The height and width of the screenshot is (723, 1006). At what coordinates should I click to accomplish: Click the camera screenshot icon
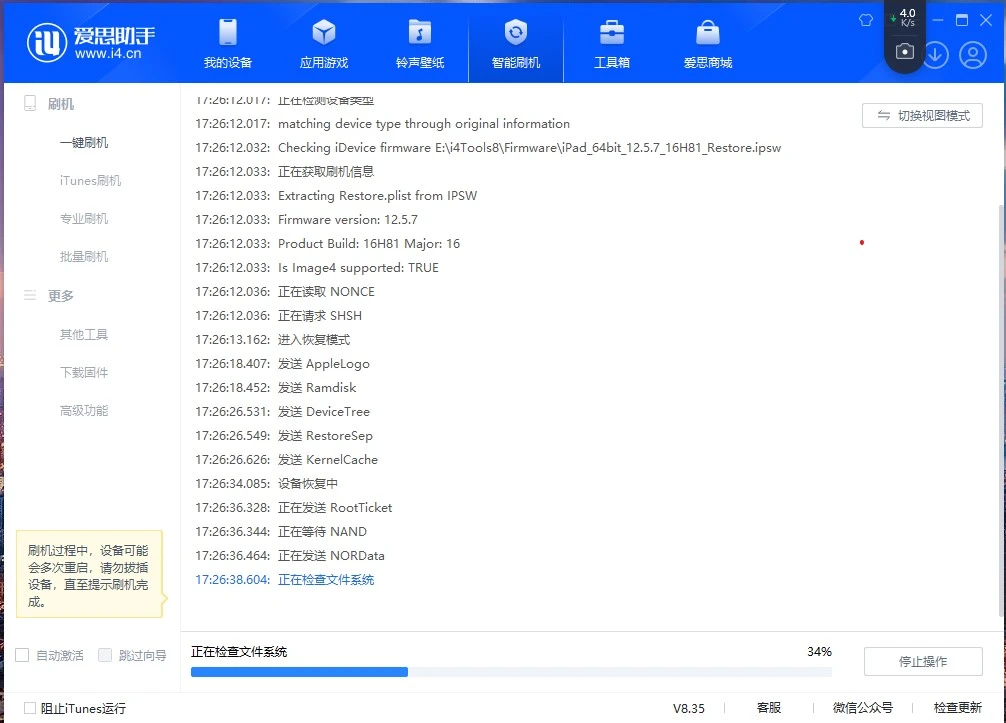tap(905, 52)
